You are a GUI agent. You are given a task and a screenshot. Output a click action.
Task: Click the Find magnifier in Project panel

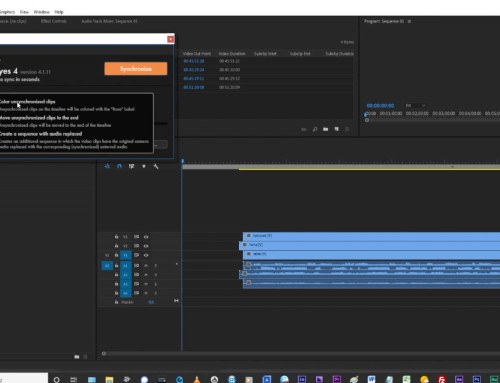315,129
